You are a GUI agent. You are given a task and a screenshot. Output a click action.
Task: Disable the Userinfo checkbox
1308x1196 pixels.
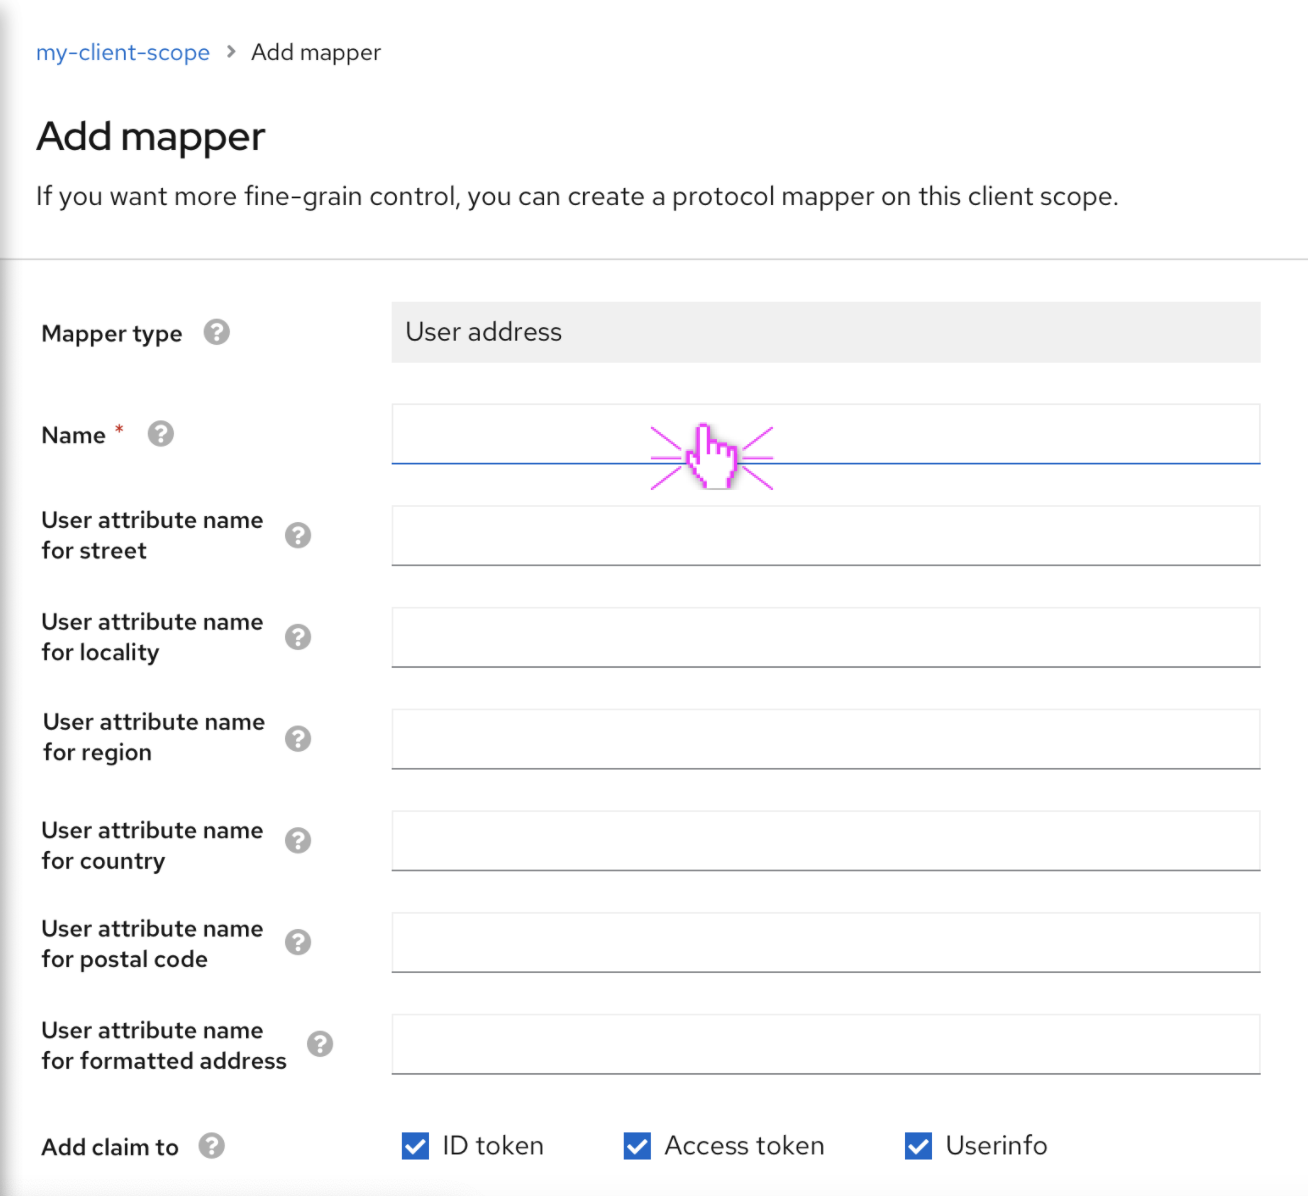pyautogui.click(x=918, y=1146)
